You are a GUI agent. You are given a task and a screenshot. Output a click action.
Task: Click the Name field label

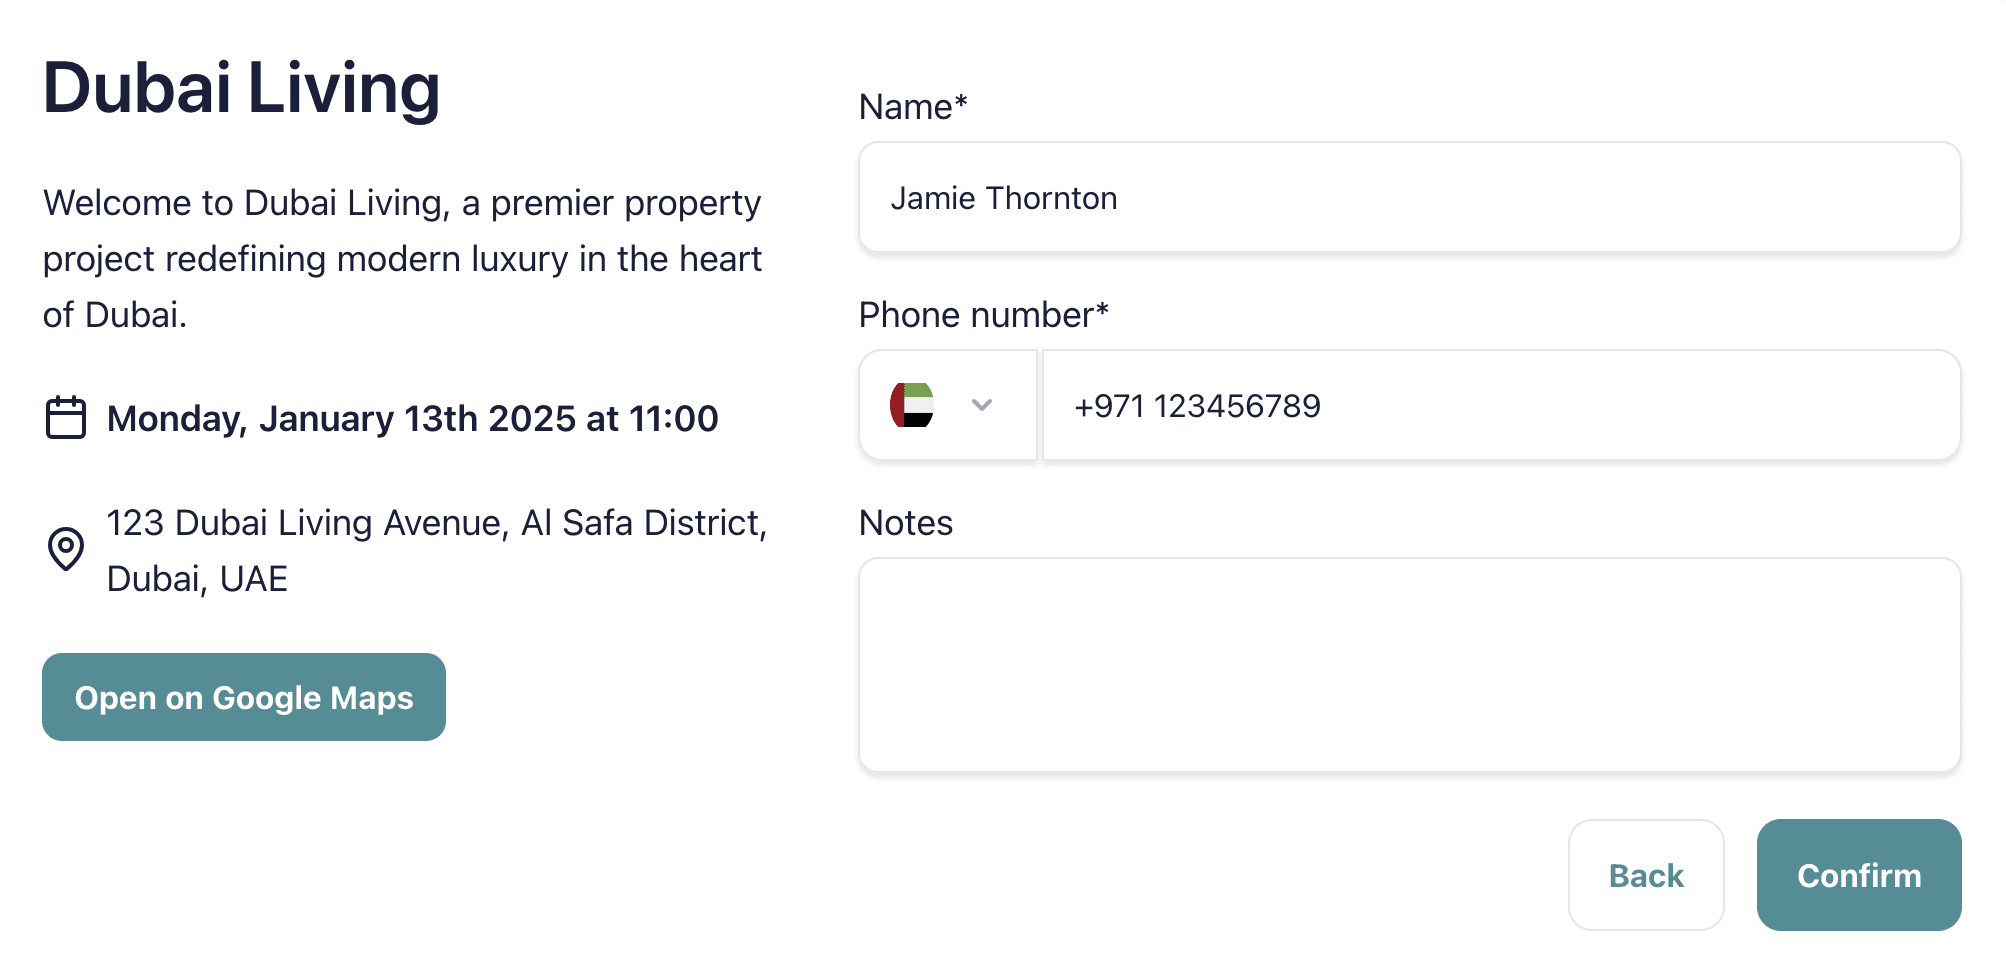[x=905, y=107]
